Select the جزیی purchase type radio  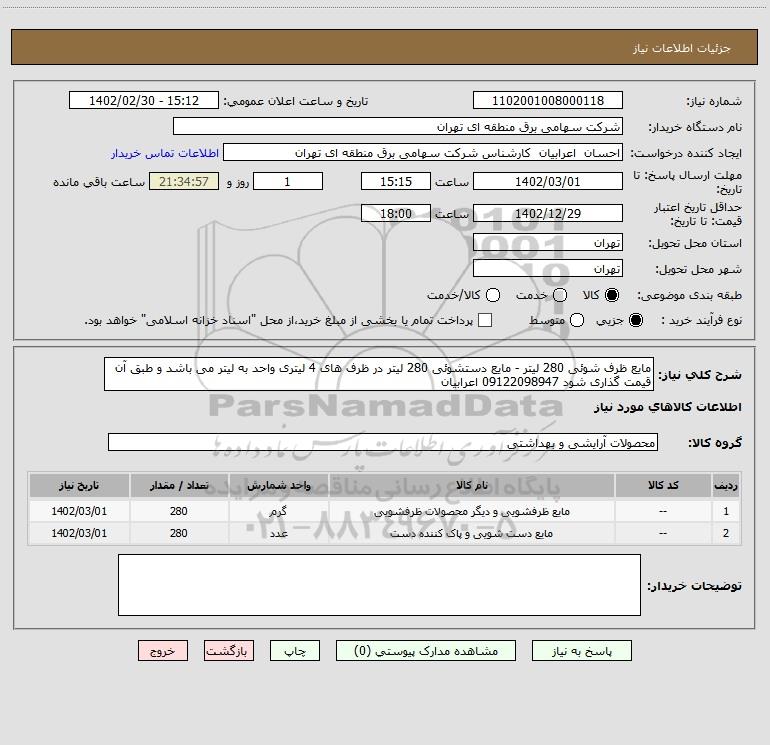point(636,320)
